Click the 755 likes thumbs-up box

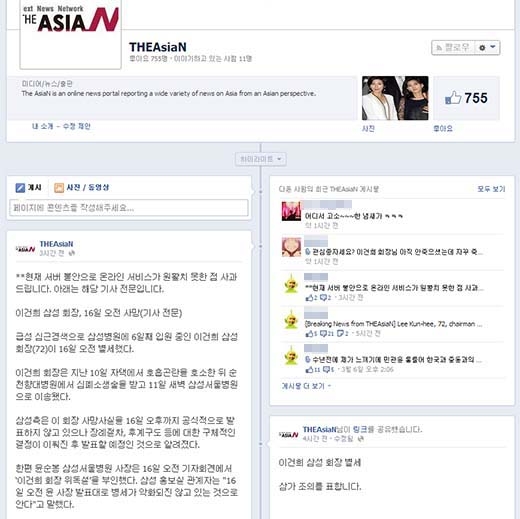[x=466, y=98]
